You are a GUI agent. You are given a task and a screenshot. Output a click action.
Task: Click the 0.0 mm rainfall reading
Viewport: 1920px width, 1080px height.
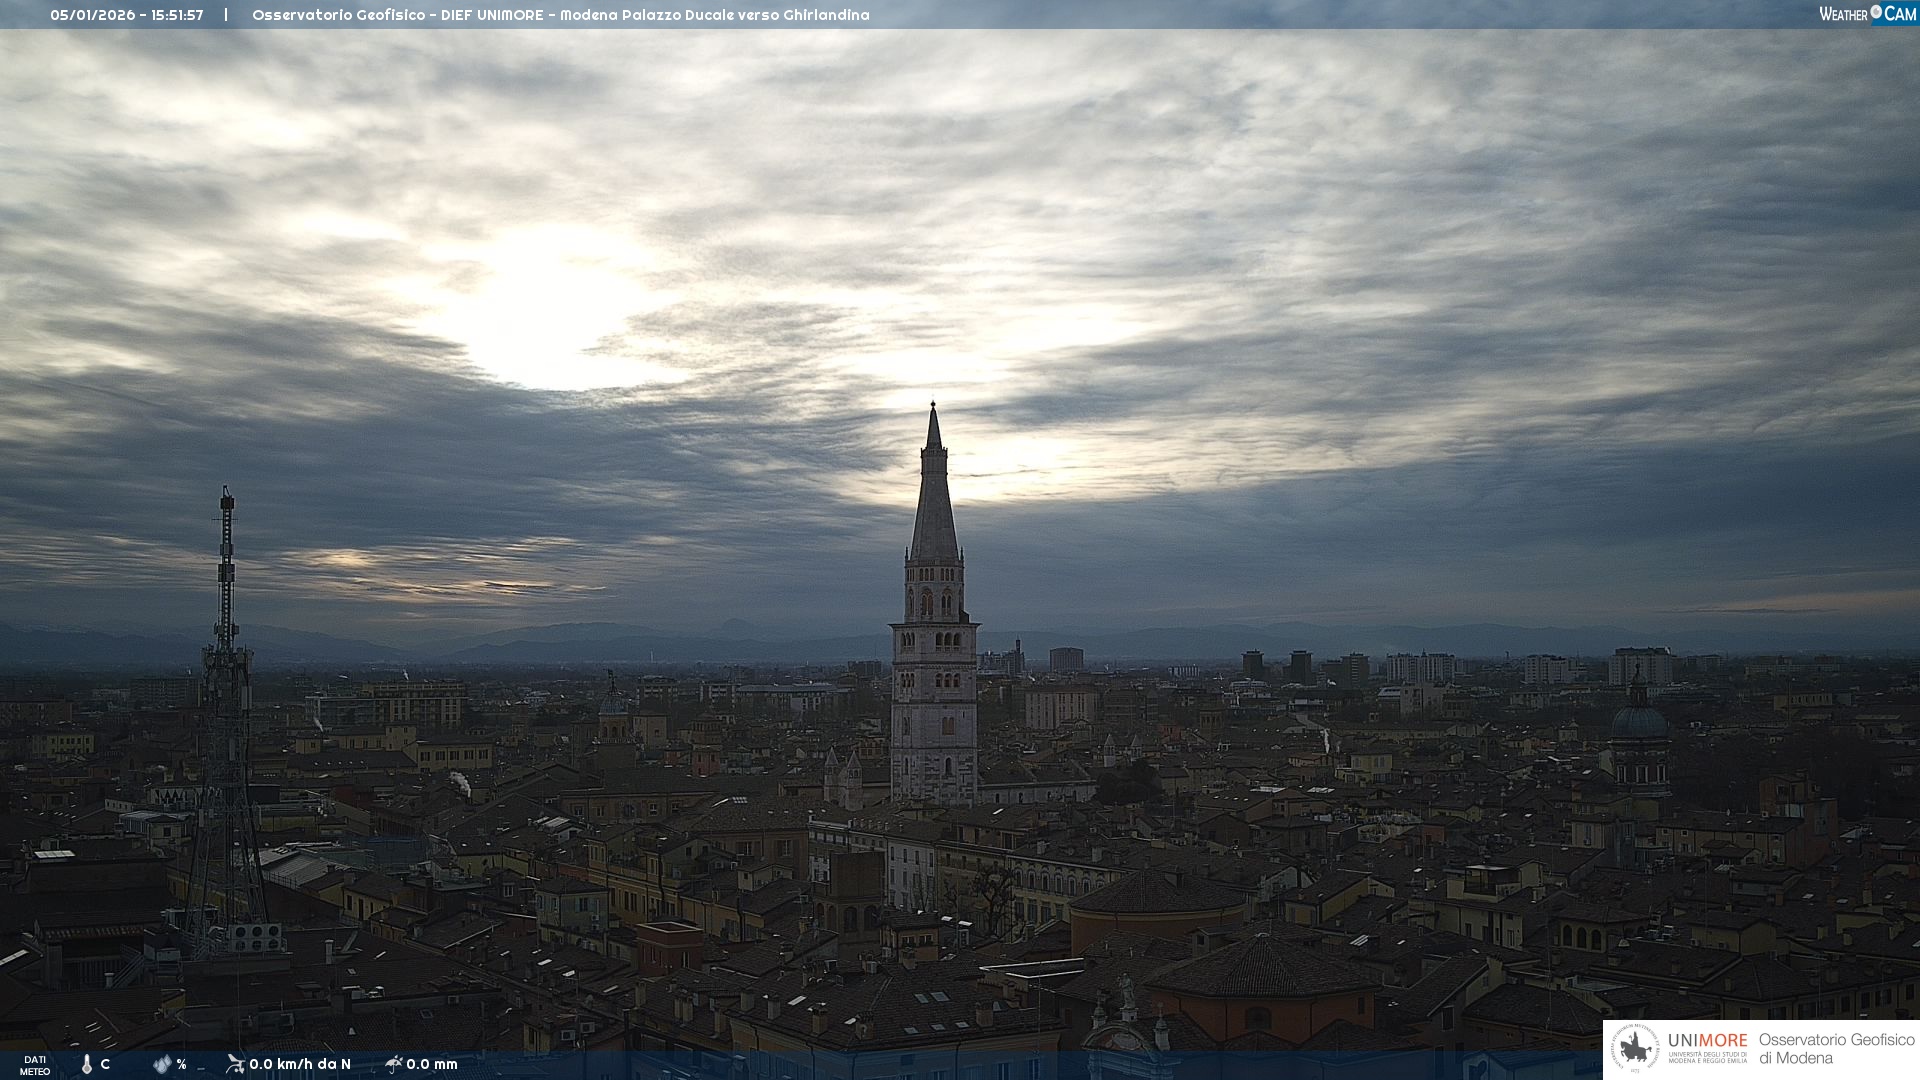click(432, 1064)
